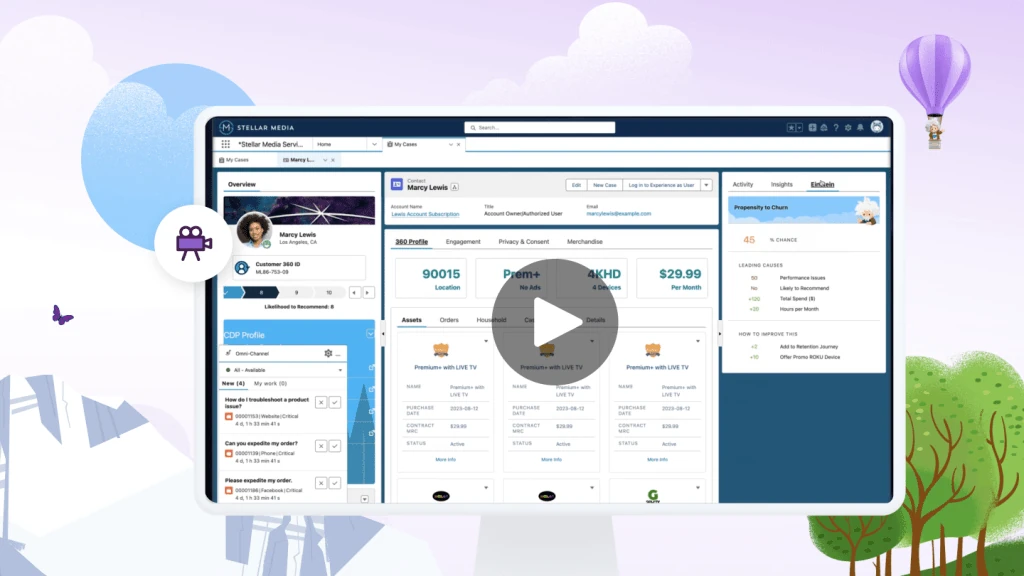
Task: Close the My Cases workspace tab
Action: click(458, 144)
